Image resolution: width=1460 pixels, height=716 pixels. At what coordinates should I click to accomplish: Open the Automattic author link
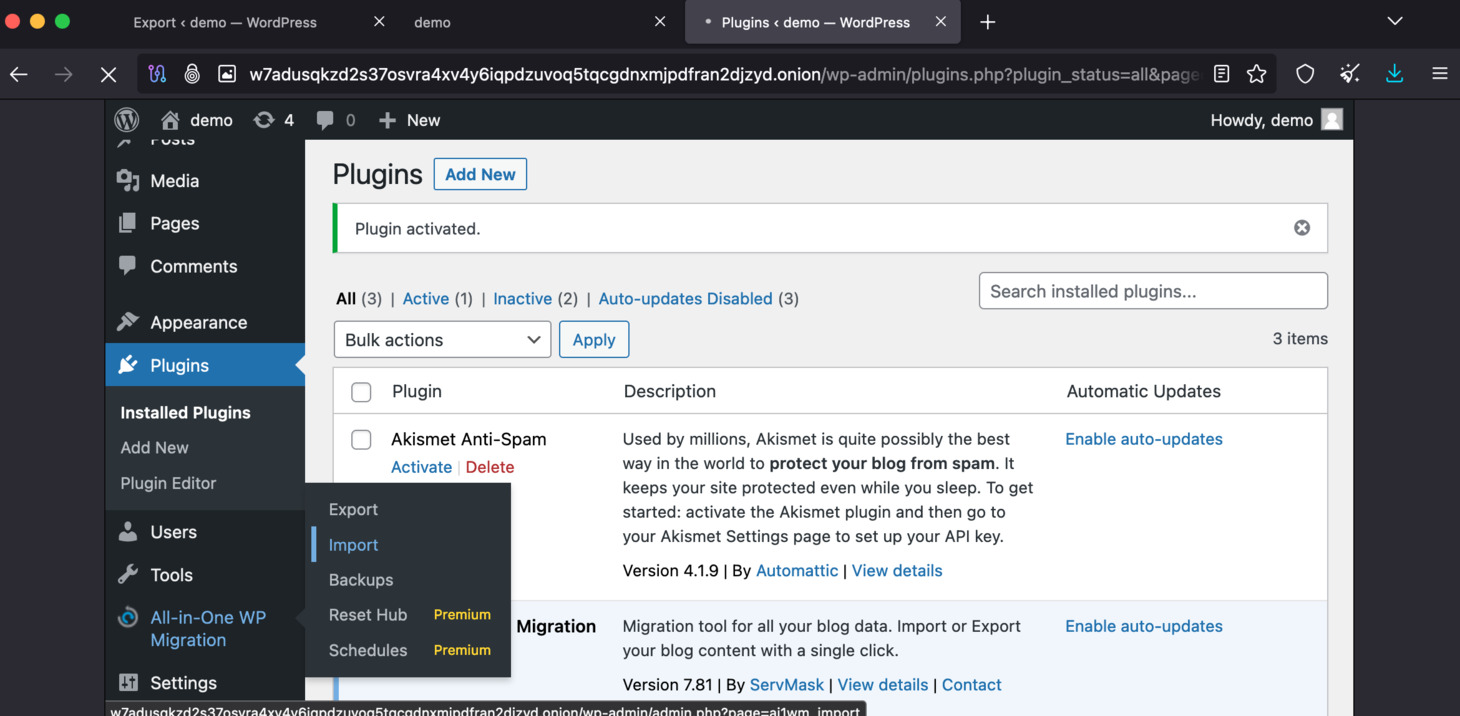coord(797,571)
